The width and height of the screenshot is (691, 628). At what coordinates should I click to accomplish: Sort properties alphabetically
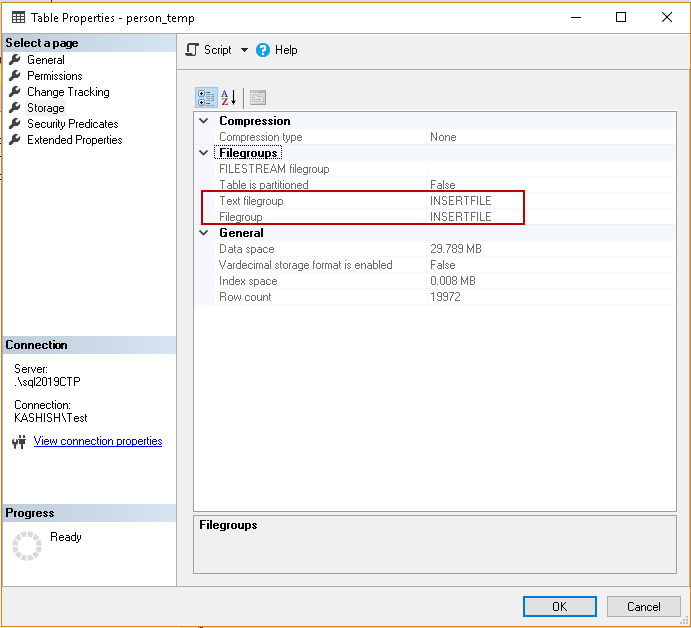pyautogui.click(x=229, y=97)
